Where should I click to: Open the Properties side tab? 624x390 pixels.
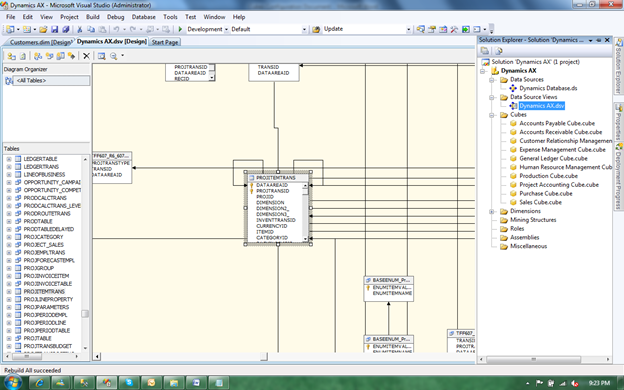(619, 121)
